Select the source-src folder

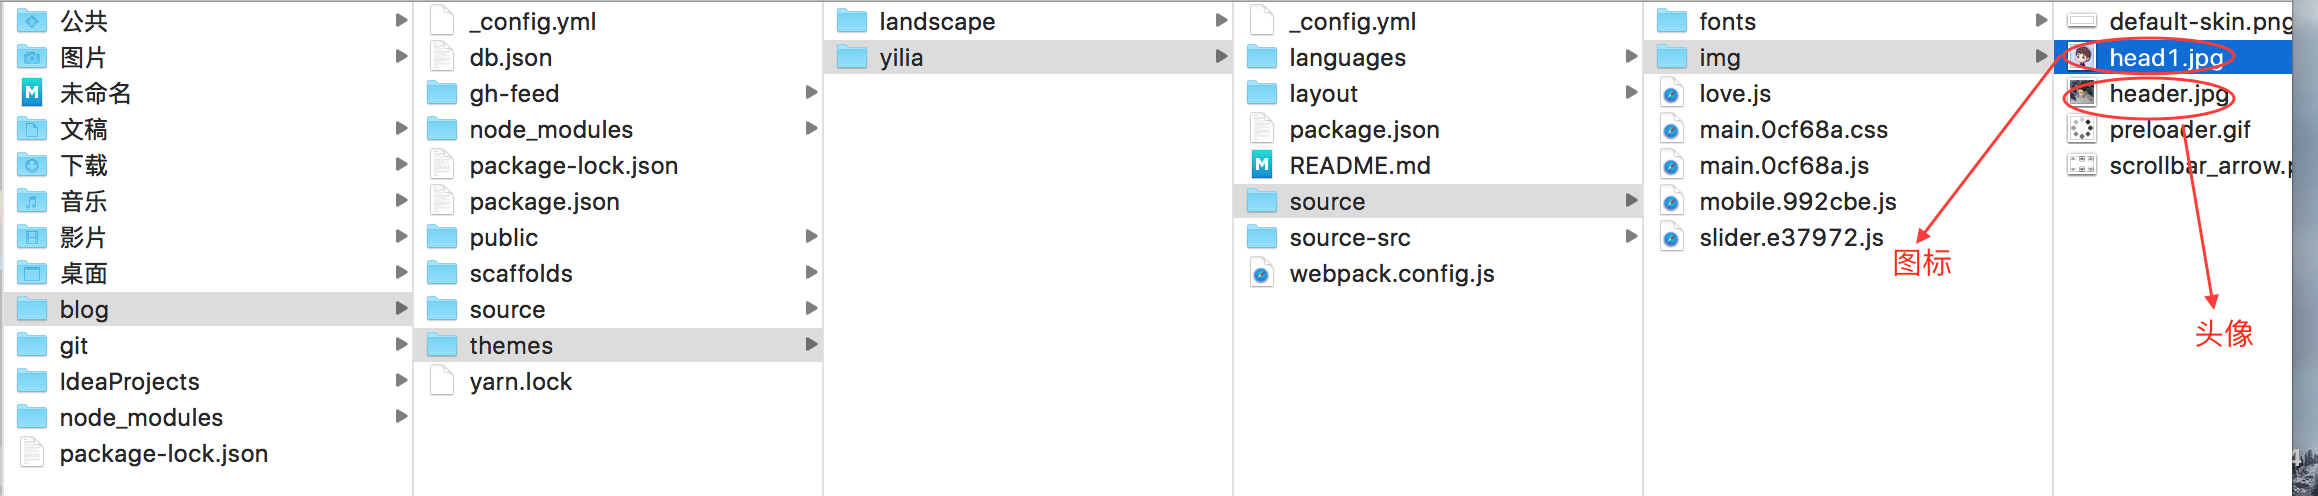tap(1349, 238)
